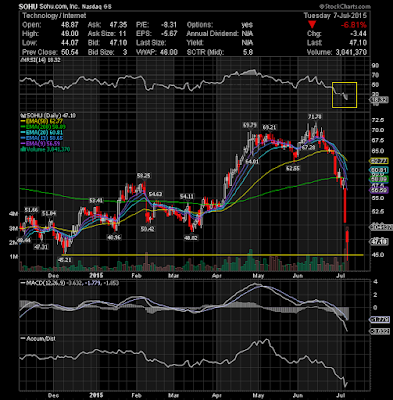Click the Technology / Internet sector label
Viewport: 393px width, 400px height.
pos(54,16)
